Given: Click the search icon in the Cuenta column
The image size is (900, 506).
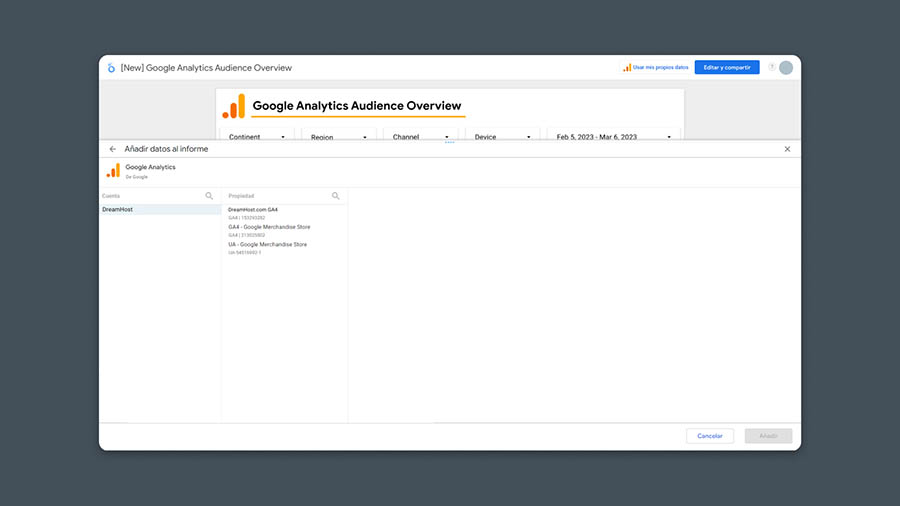Looking at the screenshot, I should (209, 196).
